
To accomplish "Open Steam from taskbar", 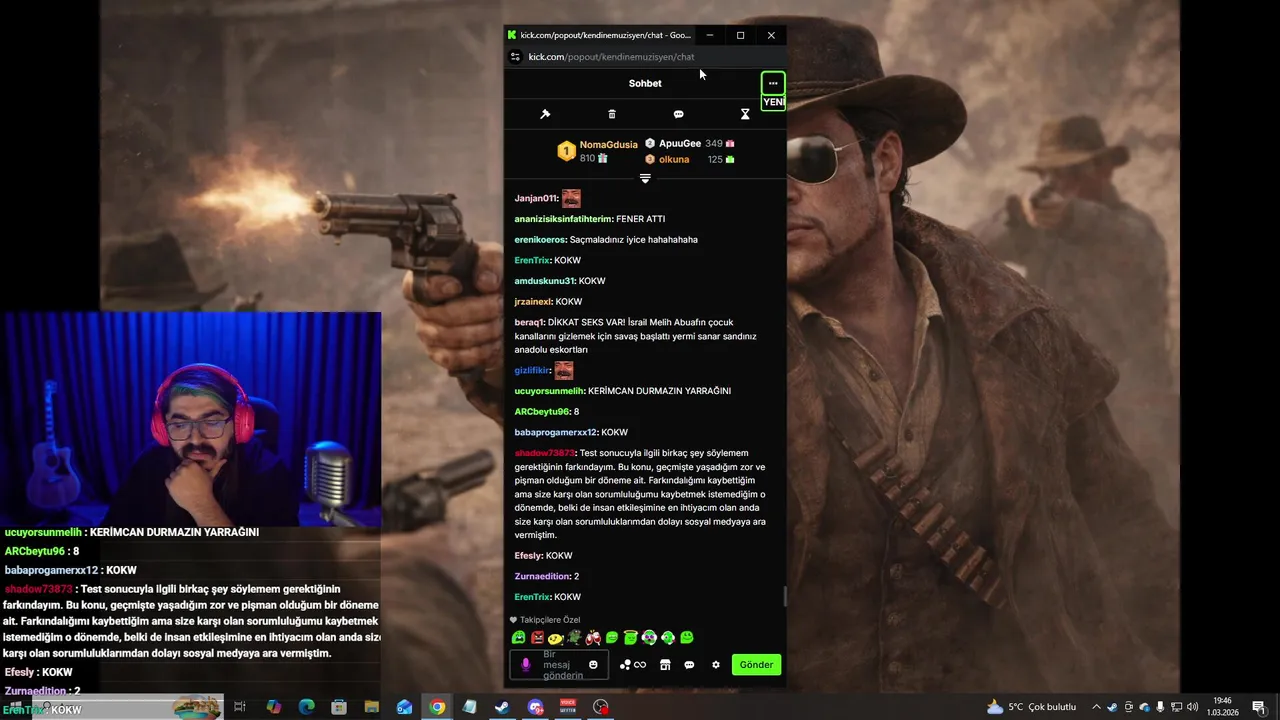I will tap(501, 707).
